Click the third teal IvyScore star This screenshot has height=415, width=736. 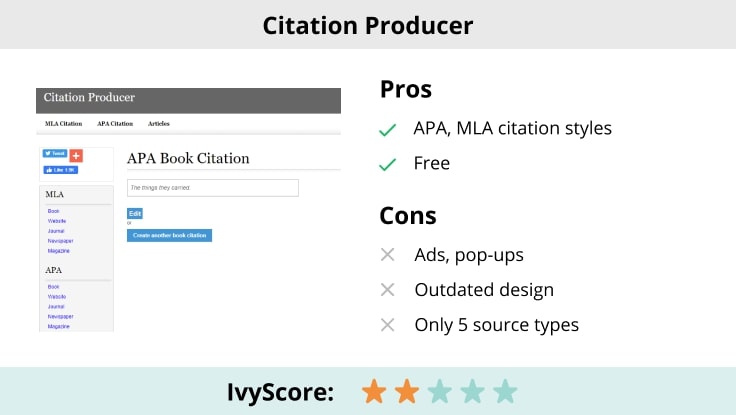tap(439, 391)
